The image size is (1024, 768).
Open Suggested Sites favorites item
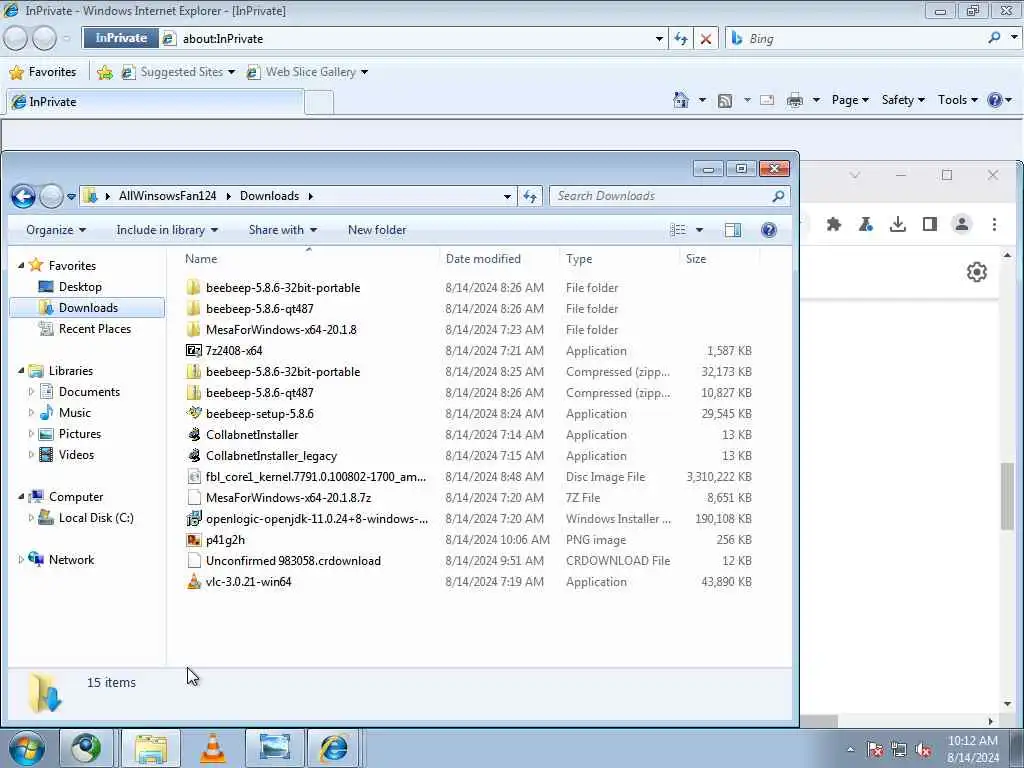click(x=178, y=72)
